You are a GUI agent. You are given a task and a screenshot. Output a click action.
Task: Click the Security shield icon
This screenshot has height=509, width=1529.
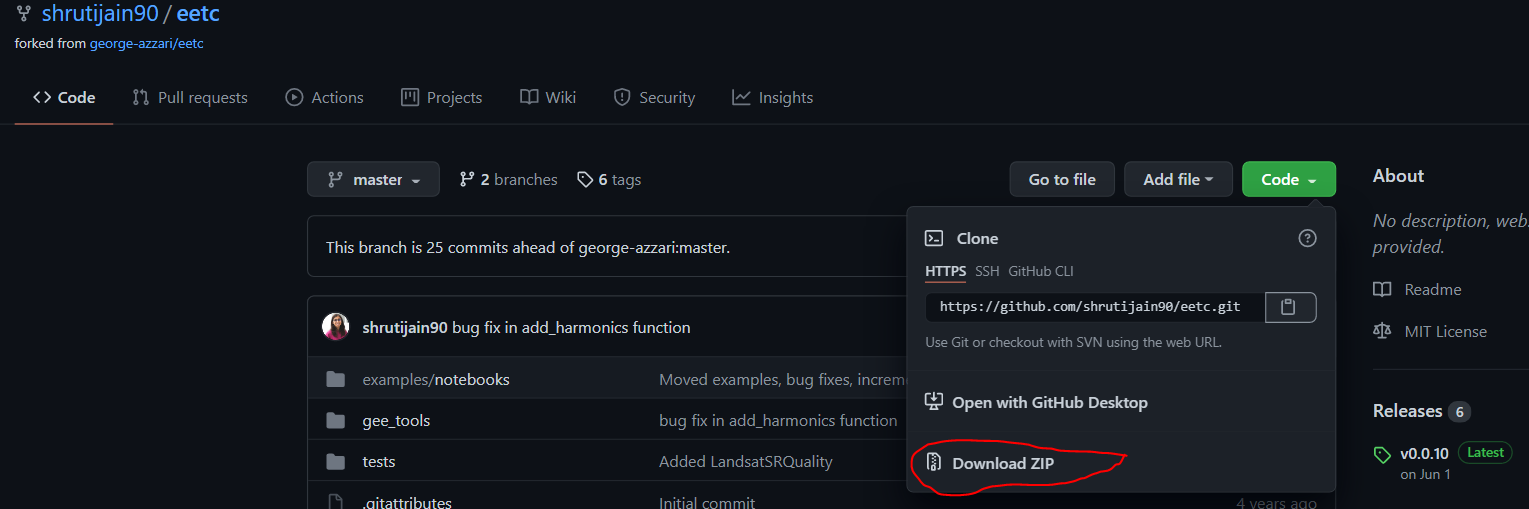coord(622,97)
